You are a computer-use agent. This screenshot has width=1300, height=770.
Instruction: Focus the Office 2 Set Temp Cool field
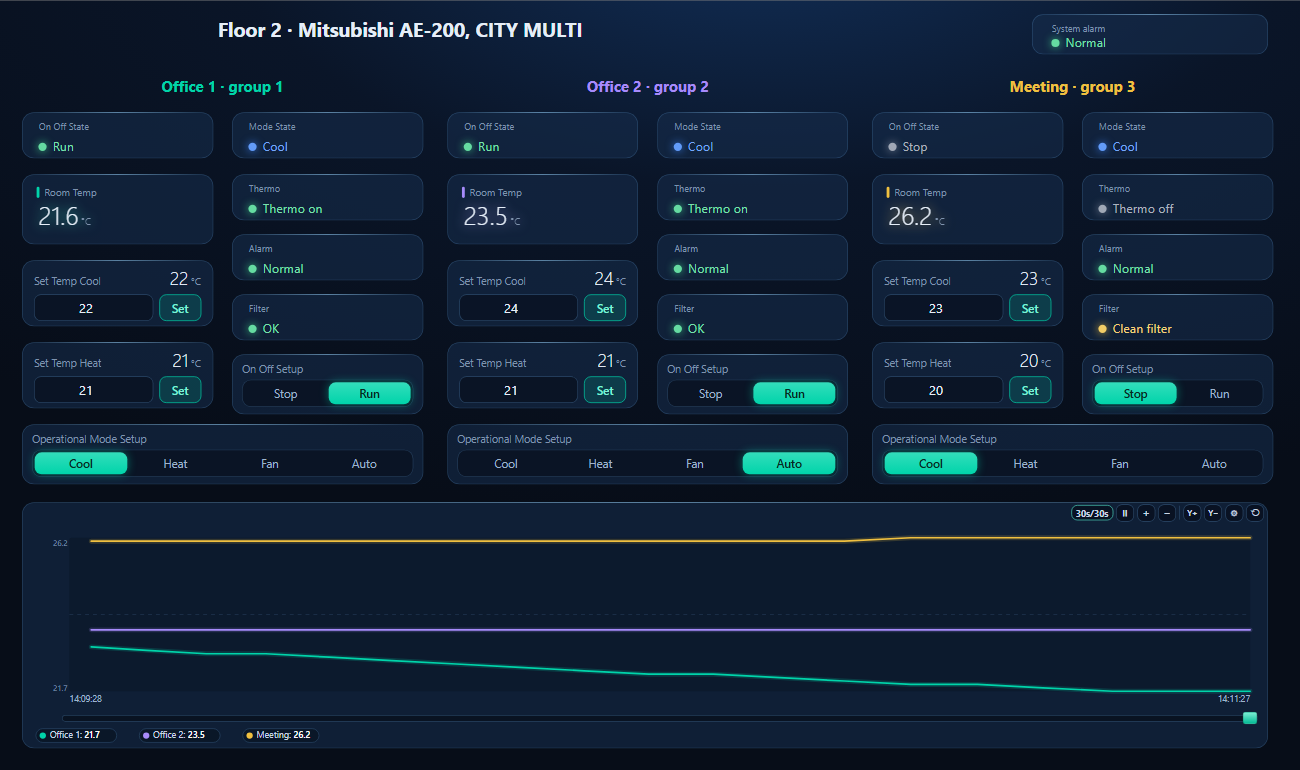(519, 308)
